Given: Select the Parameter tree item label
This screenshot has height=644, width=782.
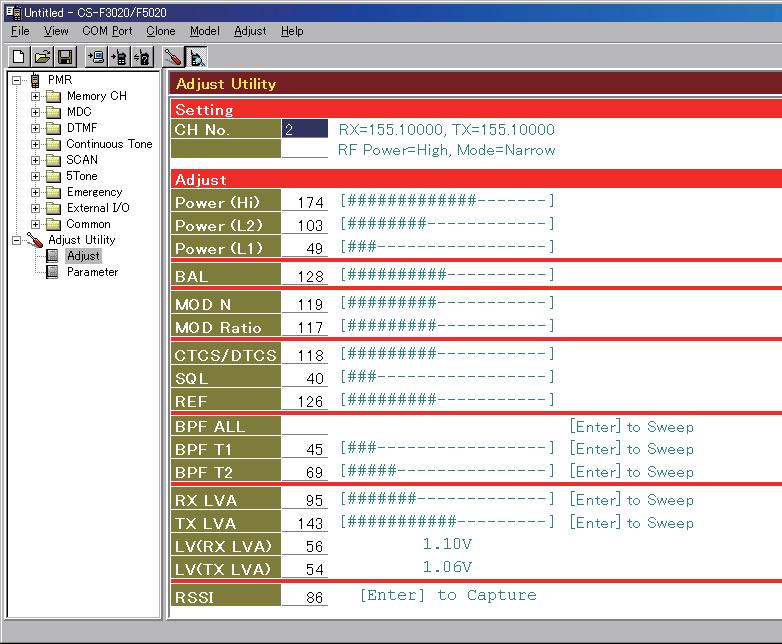Looking at the screenshot, I should pyautogui.click(x=92, y=272).
